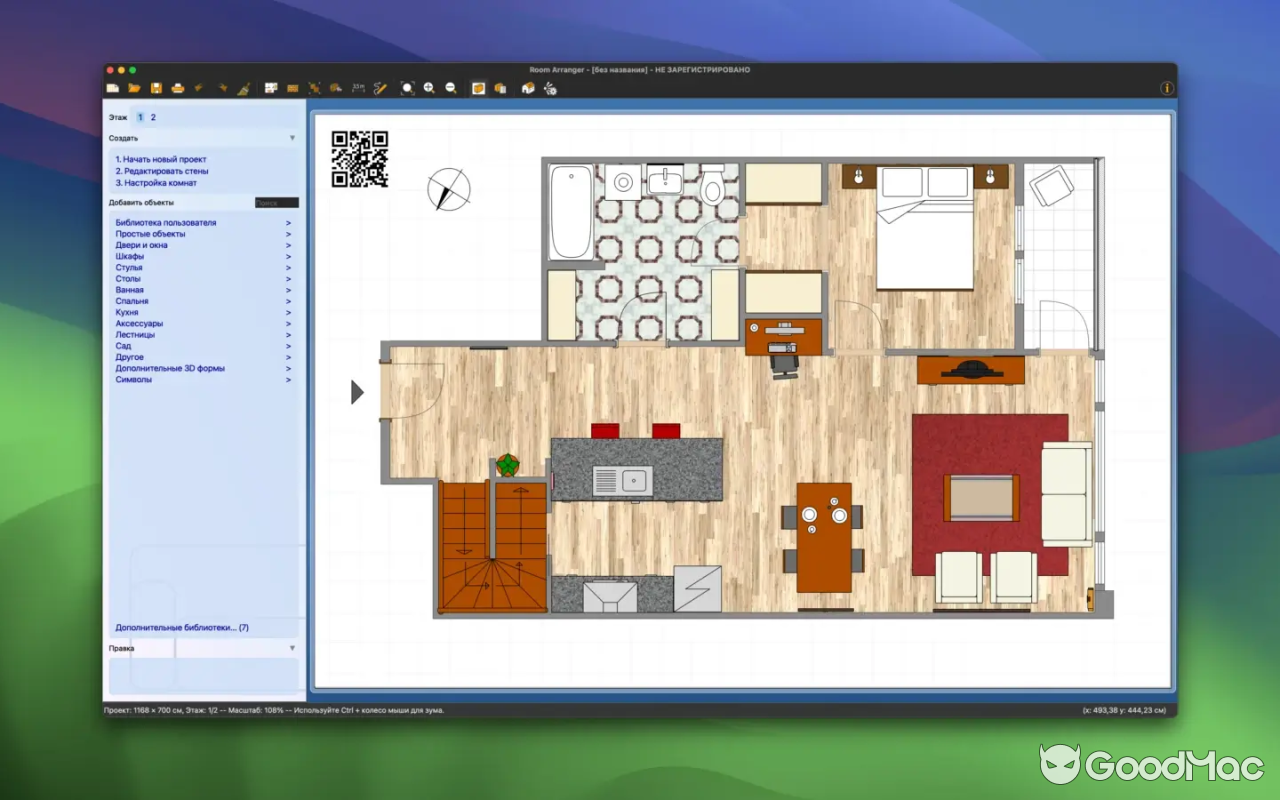Select the Zoom Out magnifier icon
This screenshot has width=1280, height=800.
pos(450,88)
